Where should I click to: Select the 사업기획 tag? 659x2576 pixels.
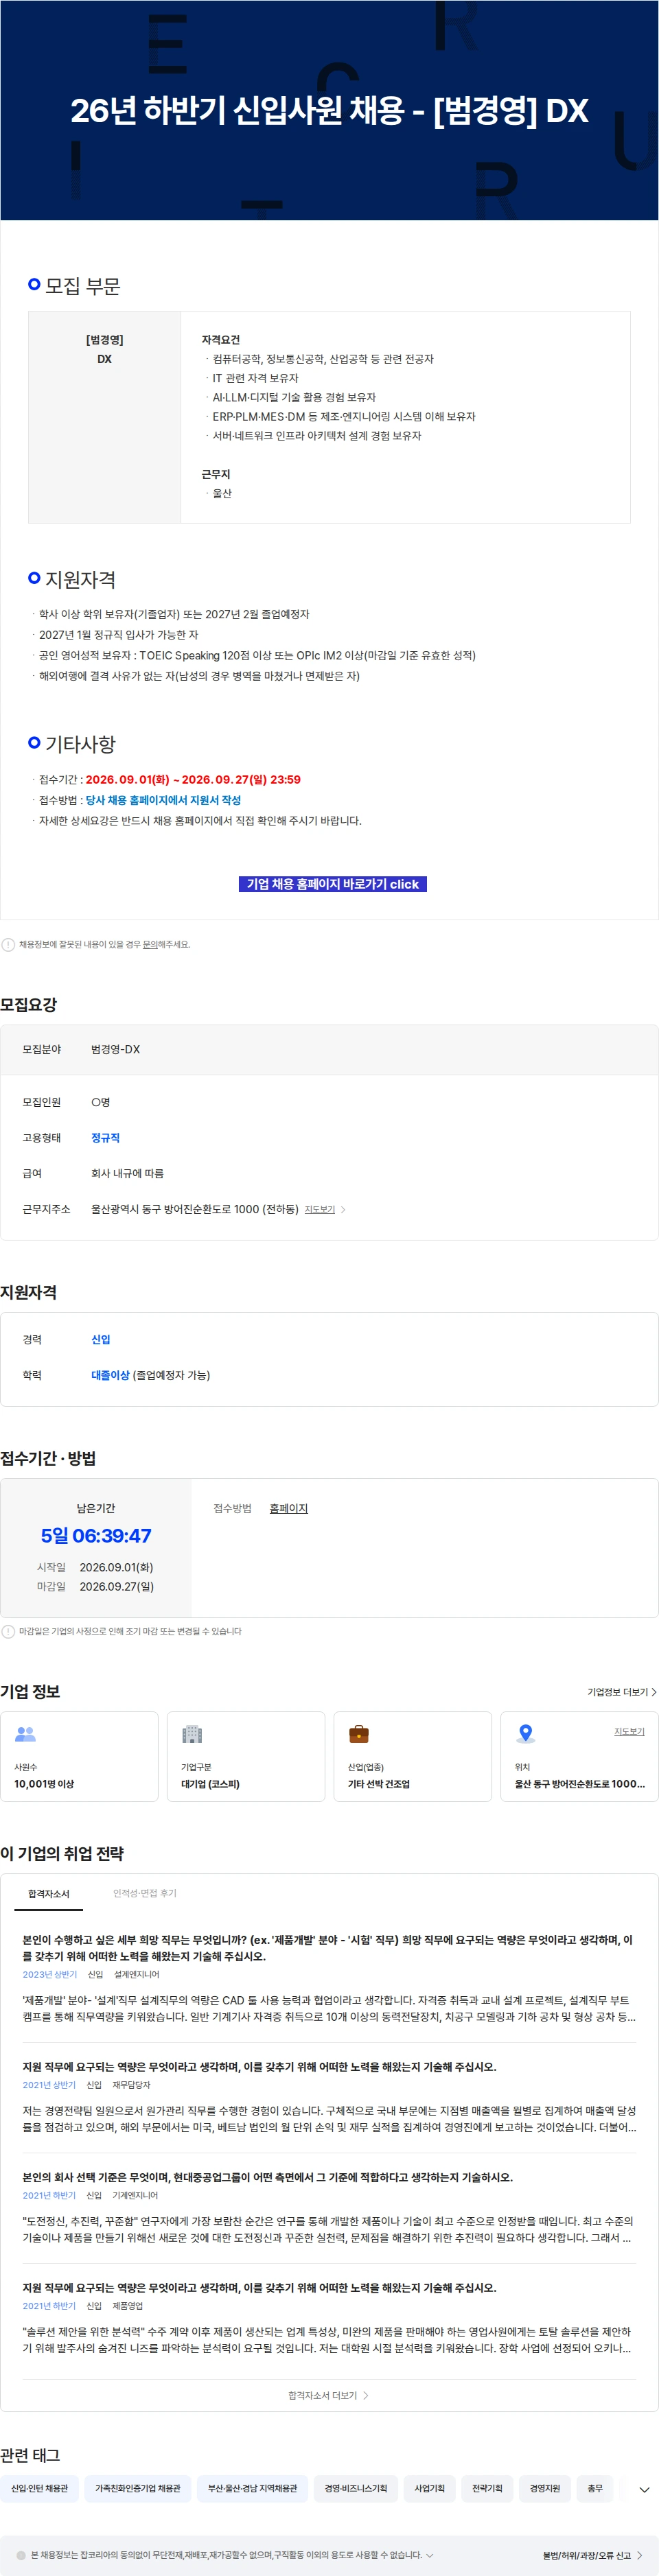click(430, 2488)
